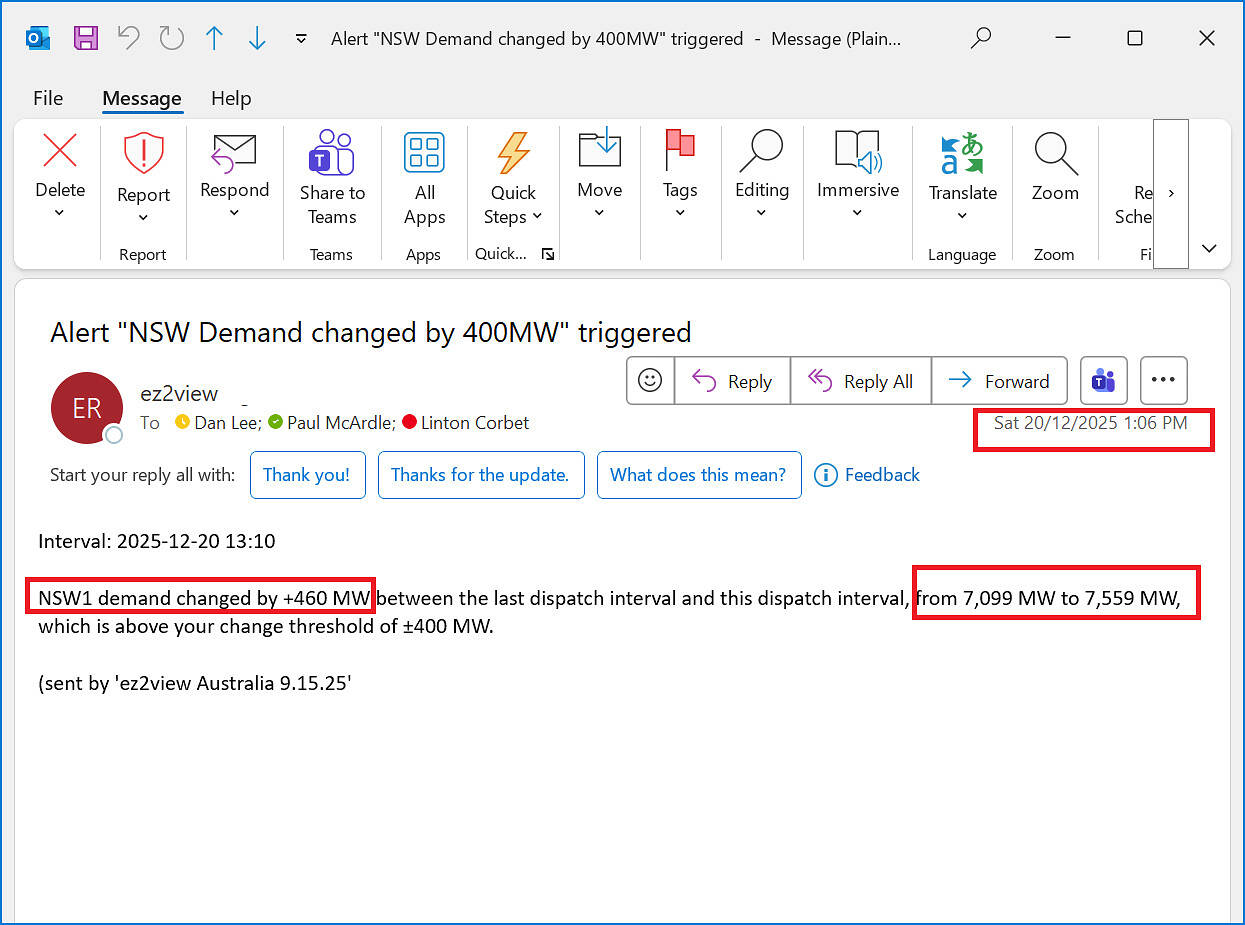This screenshot has width=1245, height=925.
Task: Go to previous item with the up arrow
Action: [x=214, y=38]
